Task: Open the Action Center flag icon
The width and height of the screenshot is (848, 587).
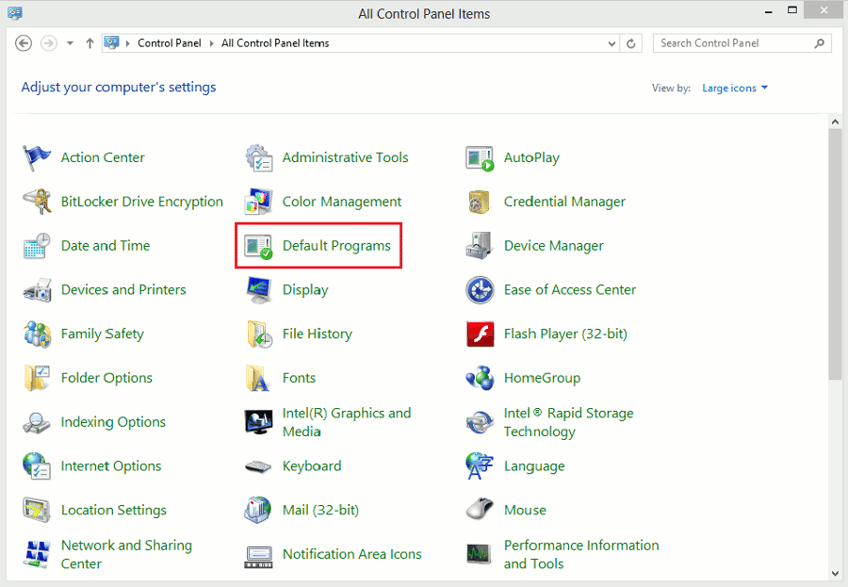Action: pyautogui.click(x=36, y=157)
